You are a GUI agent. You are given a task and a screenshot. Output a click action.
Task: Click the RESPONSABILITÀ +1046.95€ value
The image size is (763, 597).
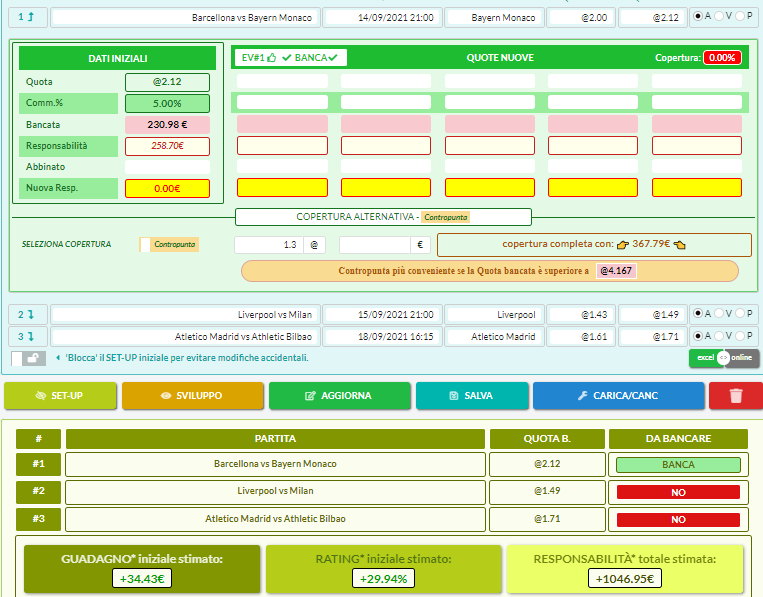(625, 579)
